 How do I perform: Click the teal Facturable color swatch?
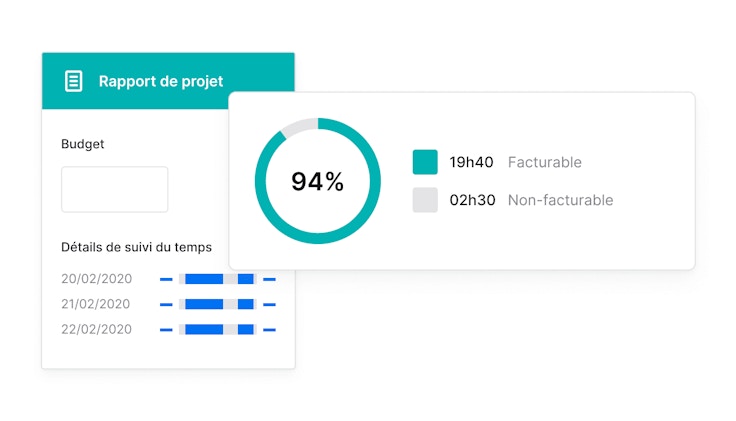coord(425,162)
